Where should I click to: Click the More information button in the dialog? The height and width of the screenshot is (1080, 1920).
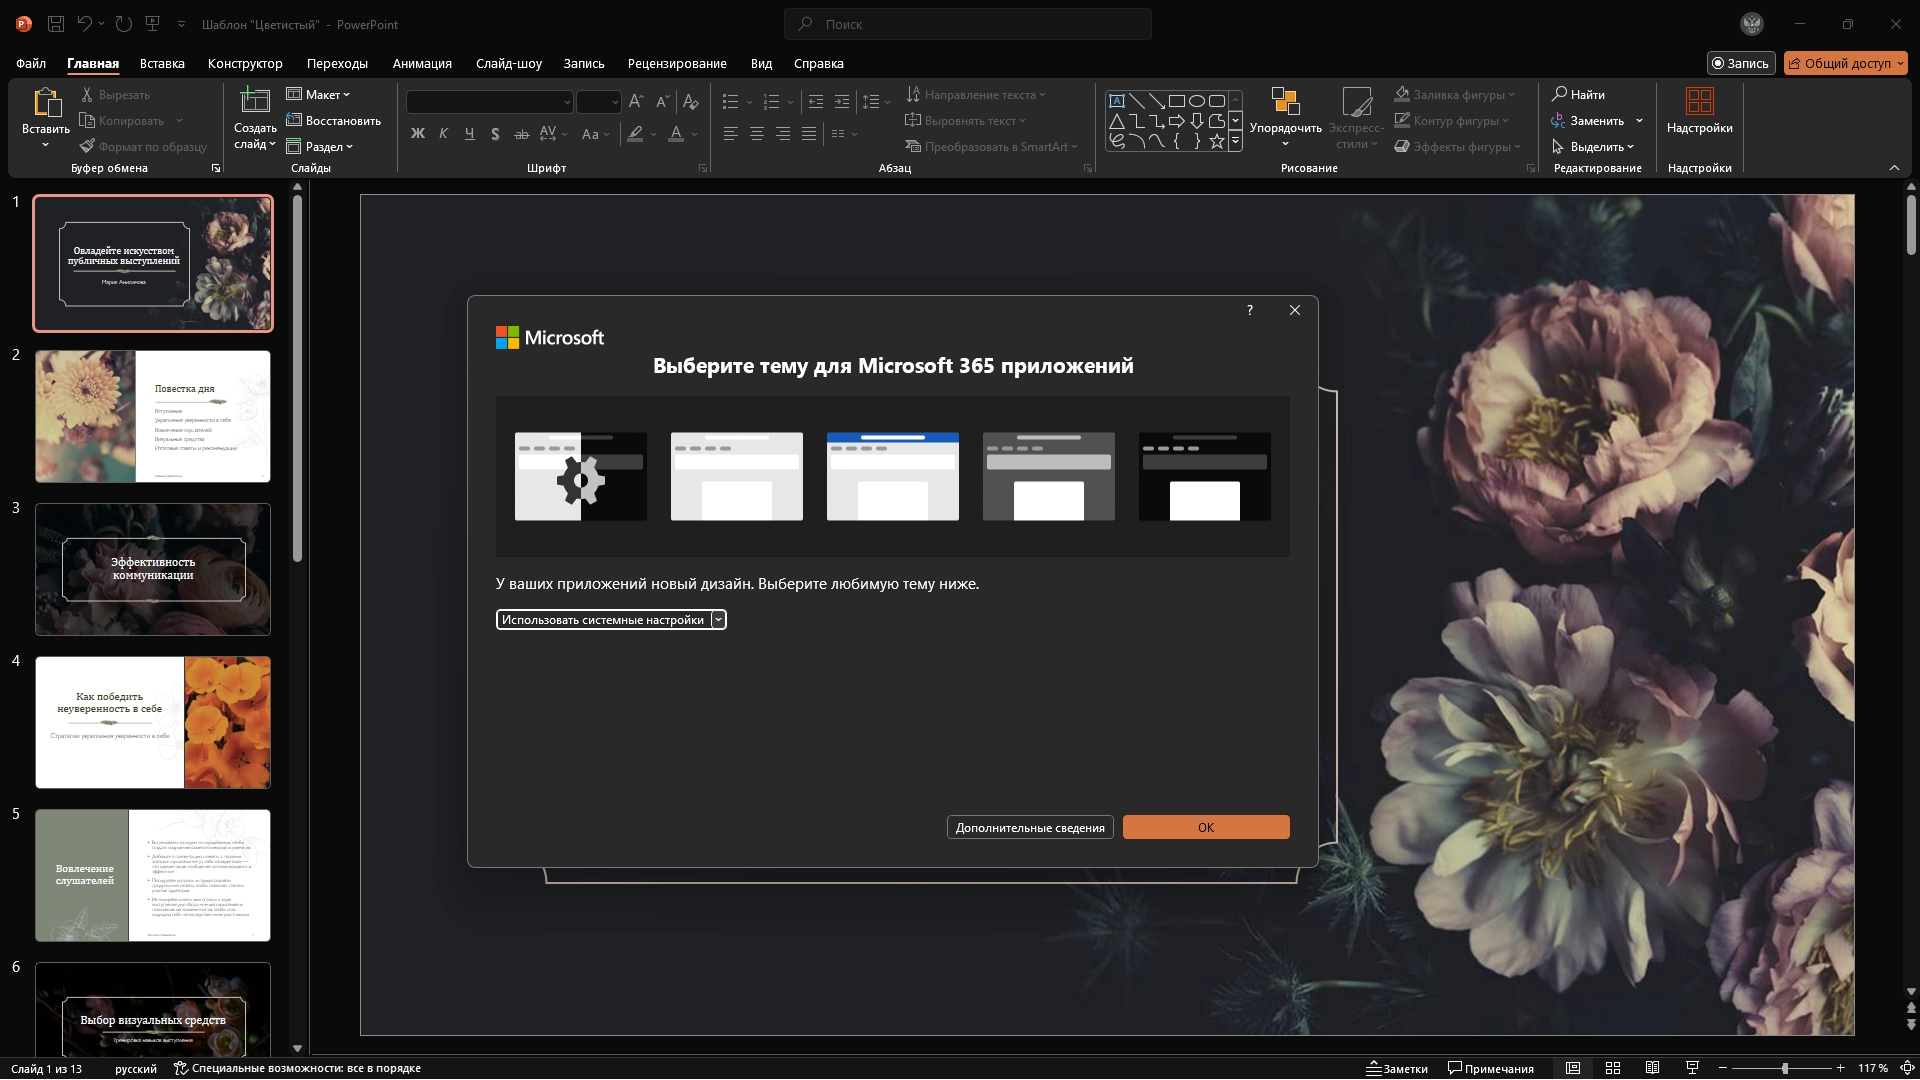point(1029,827)
